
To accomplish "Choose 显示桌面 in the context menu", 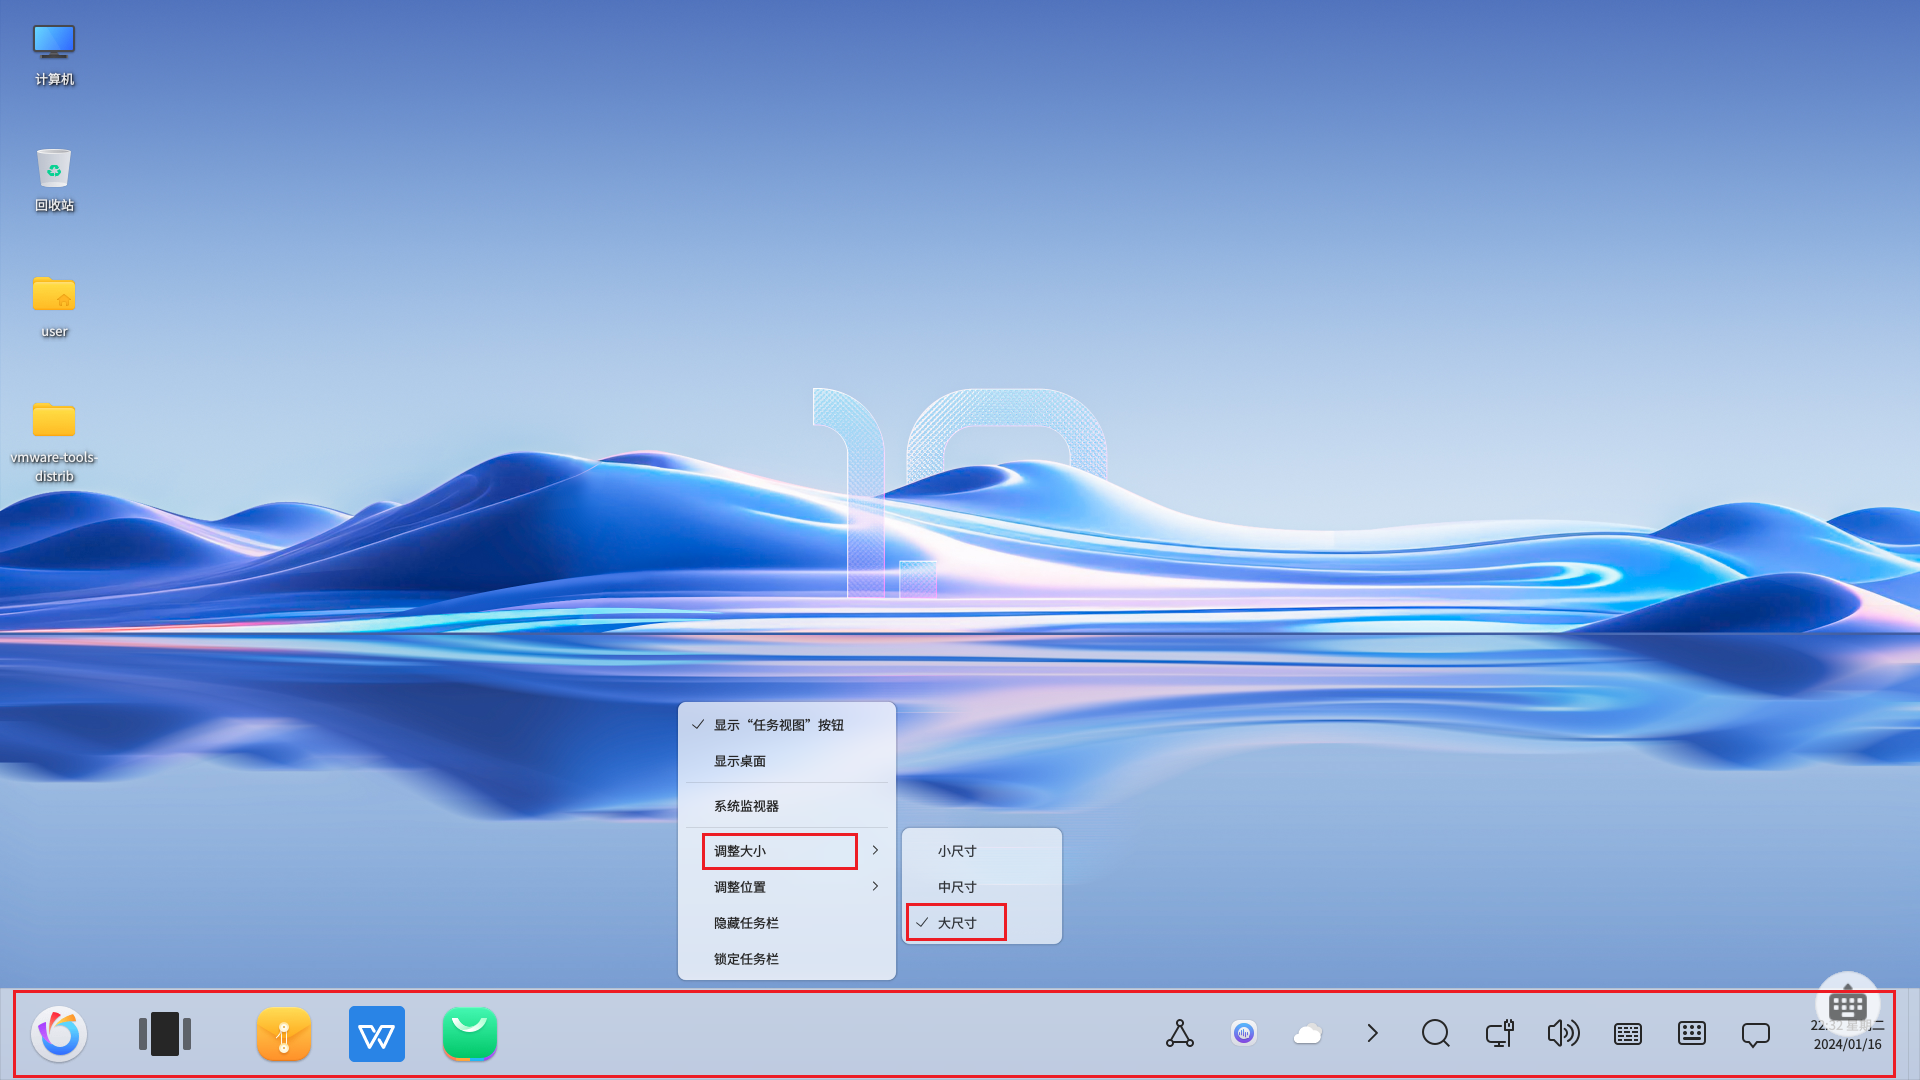I will point(787,761).
